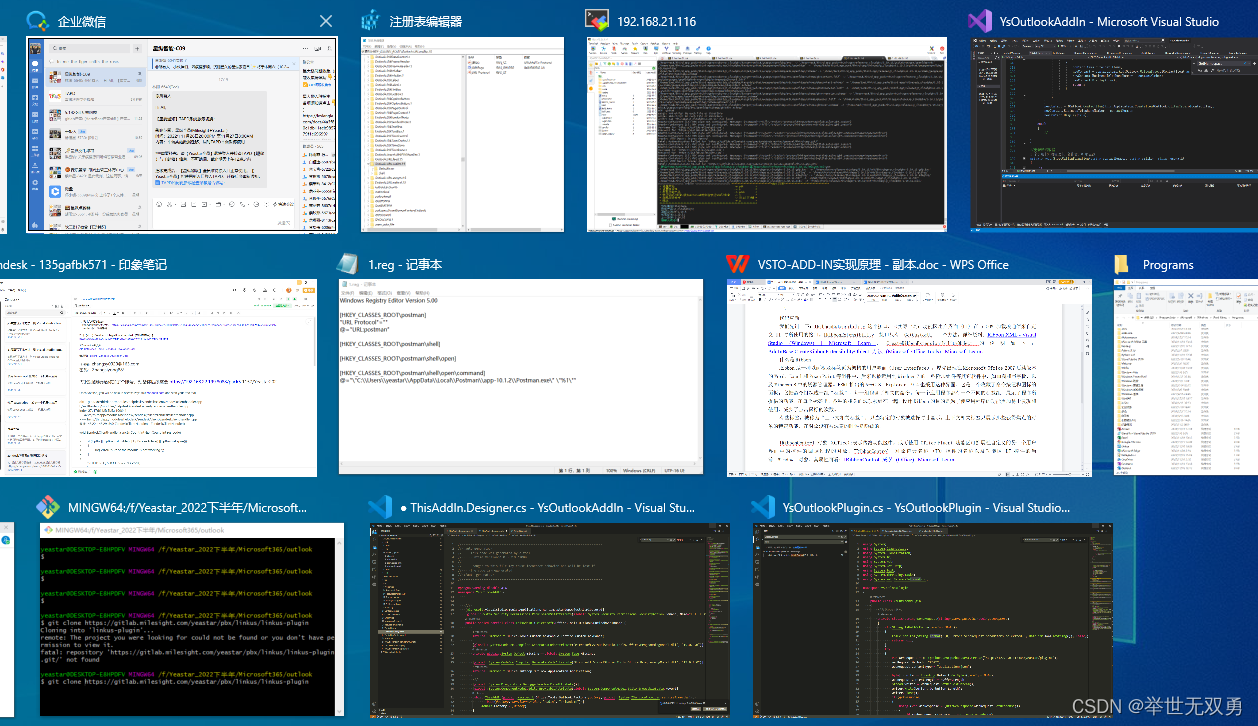
Task: Click the title text 'Programs'
Action: 1168,265
